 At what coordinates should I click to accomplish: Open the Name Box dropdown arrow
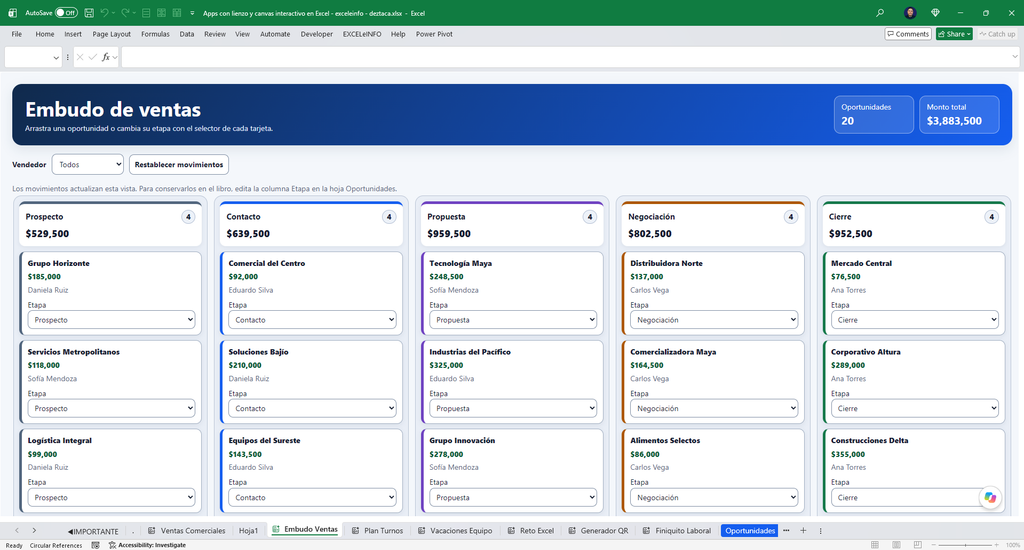tap(56, 57)
